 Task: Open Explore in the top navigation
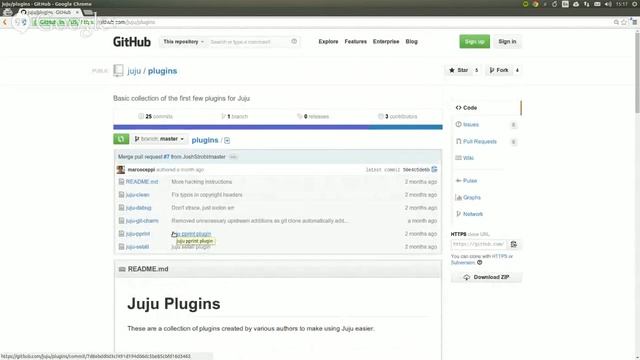click(328, 42)
